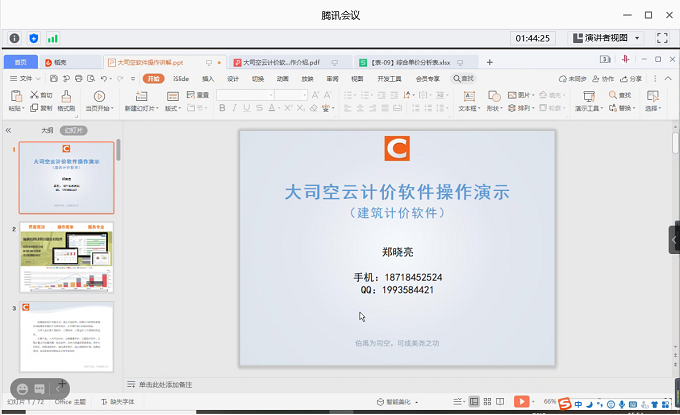Open the iSlide ribbon tab

pyautogui.click(x=181, y=78)
